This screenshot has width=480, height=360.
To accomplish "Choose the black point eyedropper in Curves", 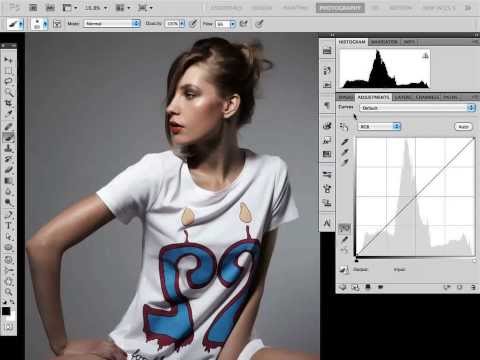I will 345,142.
